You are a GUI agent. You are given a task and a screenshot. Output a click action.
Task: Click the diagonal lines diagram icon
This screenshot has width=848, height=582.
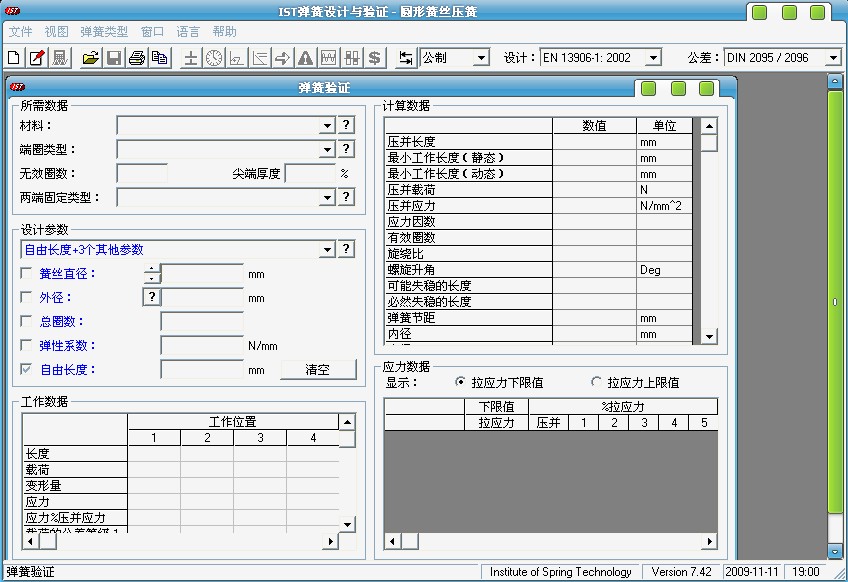pyautogui.click(x=260, y=57)
